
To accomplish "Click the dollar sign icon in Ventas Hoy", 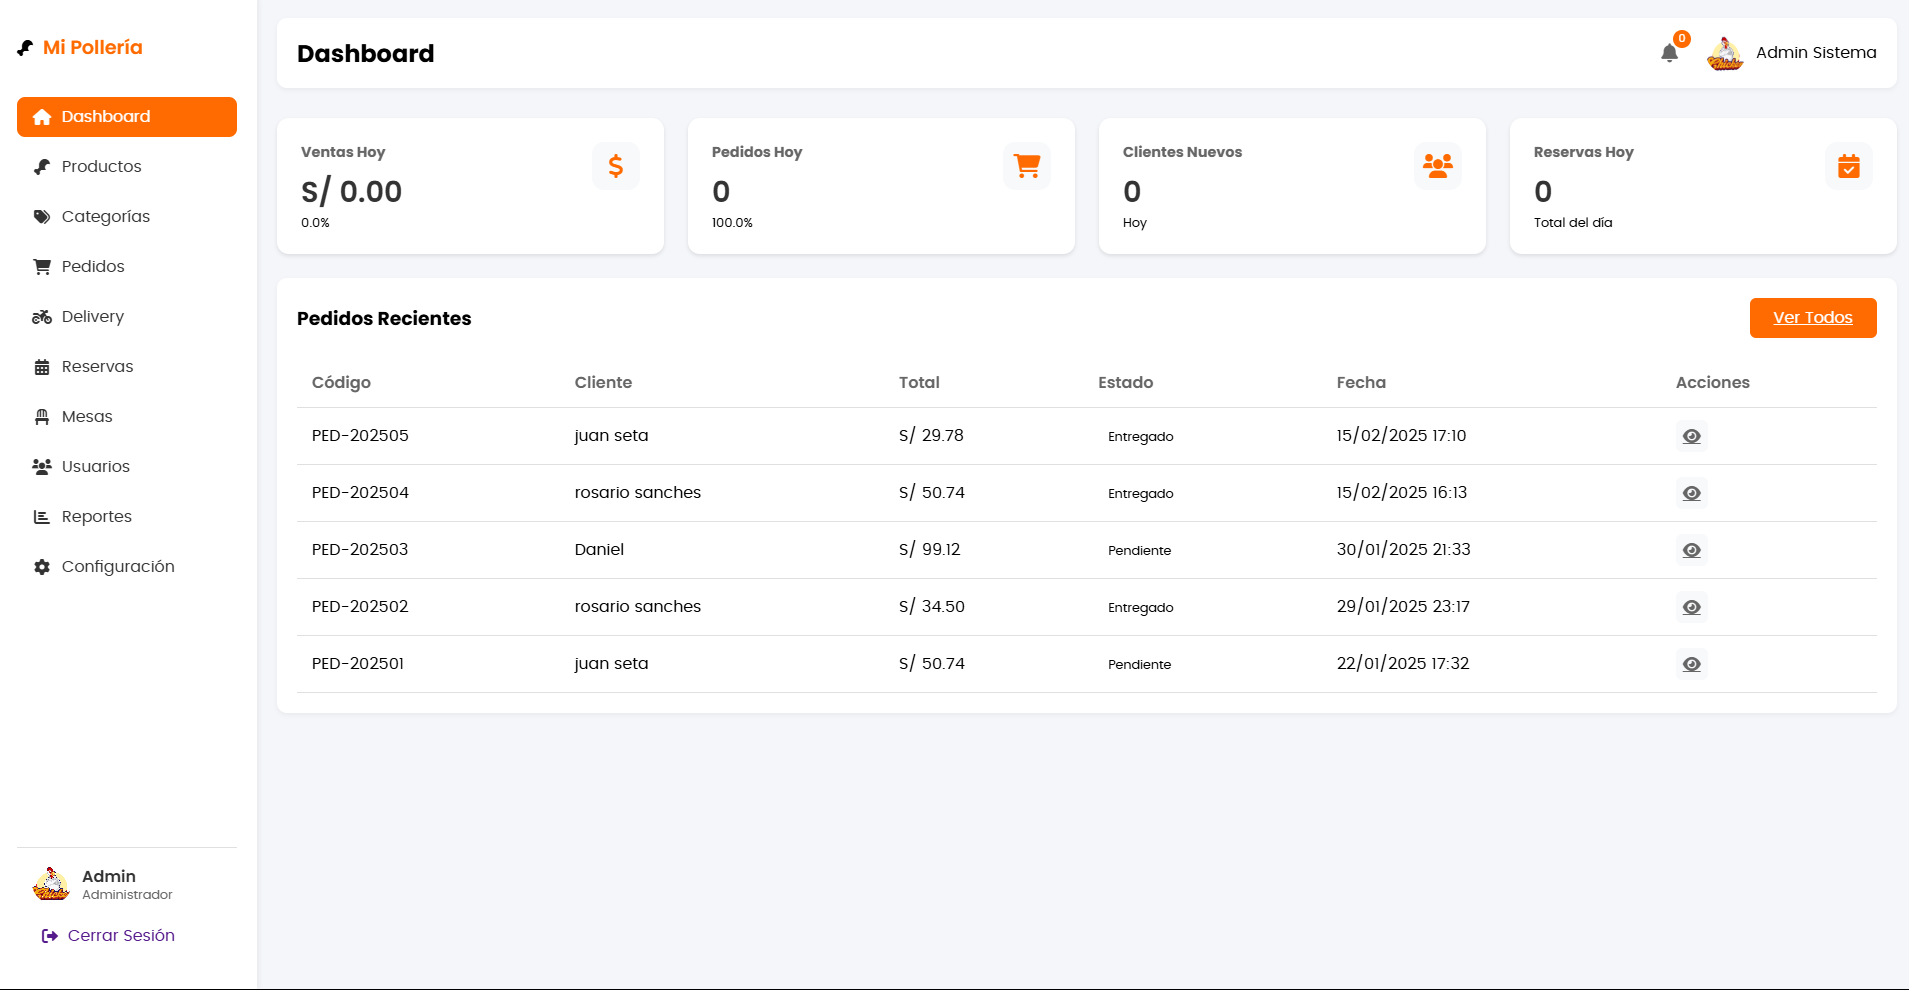I will (x=615, y=166).
